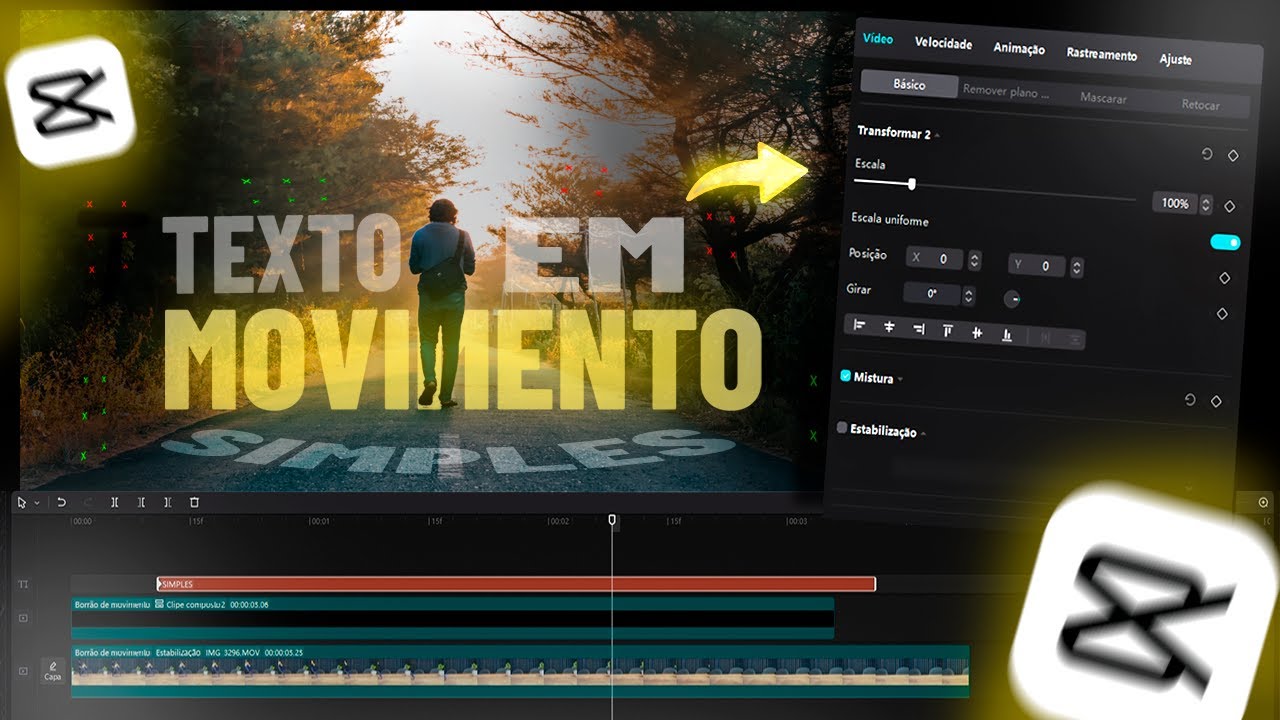Image resolution: width=1280 pixels, height=720 pixels.
Task: Collapse the Estabilização section arrow
Action: click(x=923, y=434)
